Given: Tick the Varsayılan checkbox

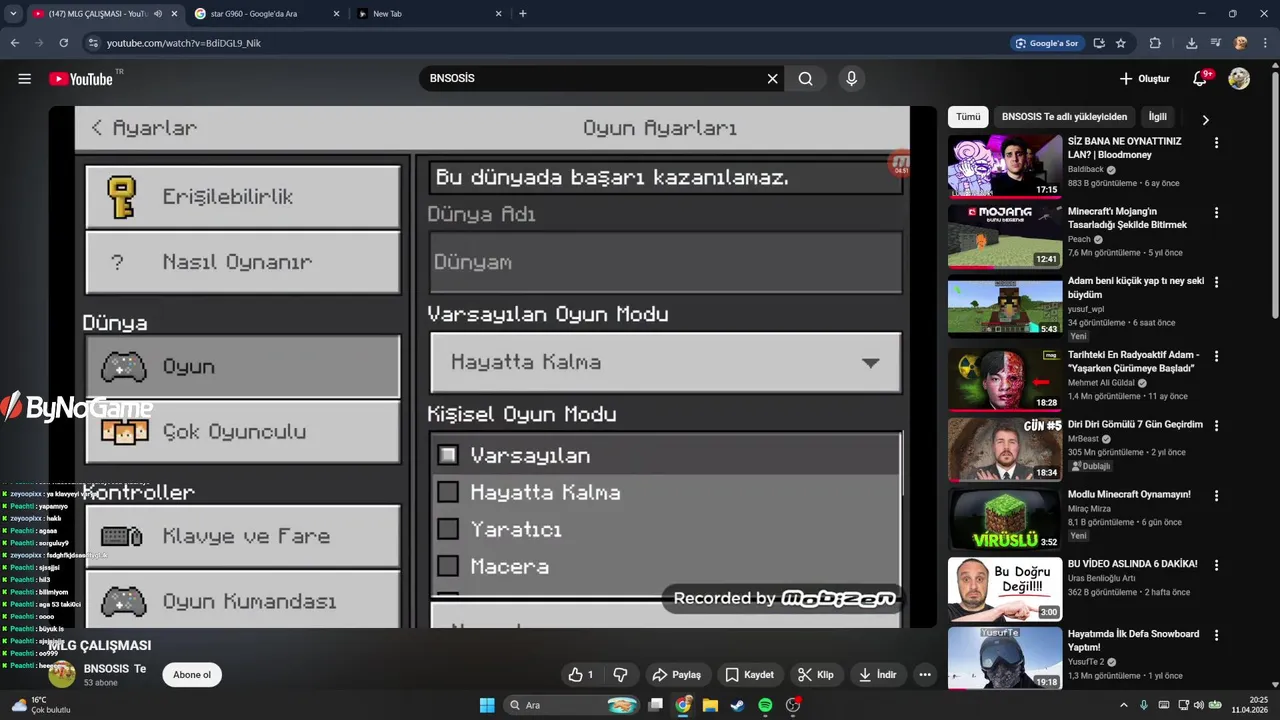Looking at the screenshot, I should point(448,455).
